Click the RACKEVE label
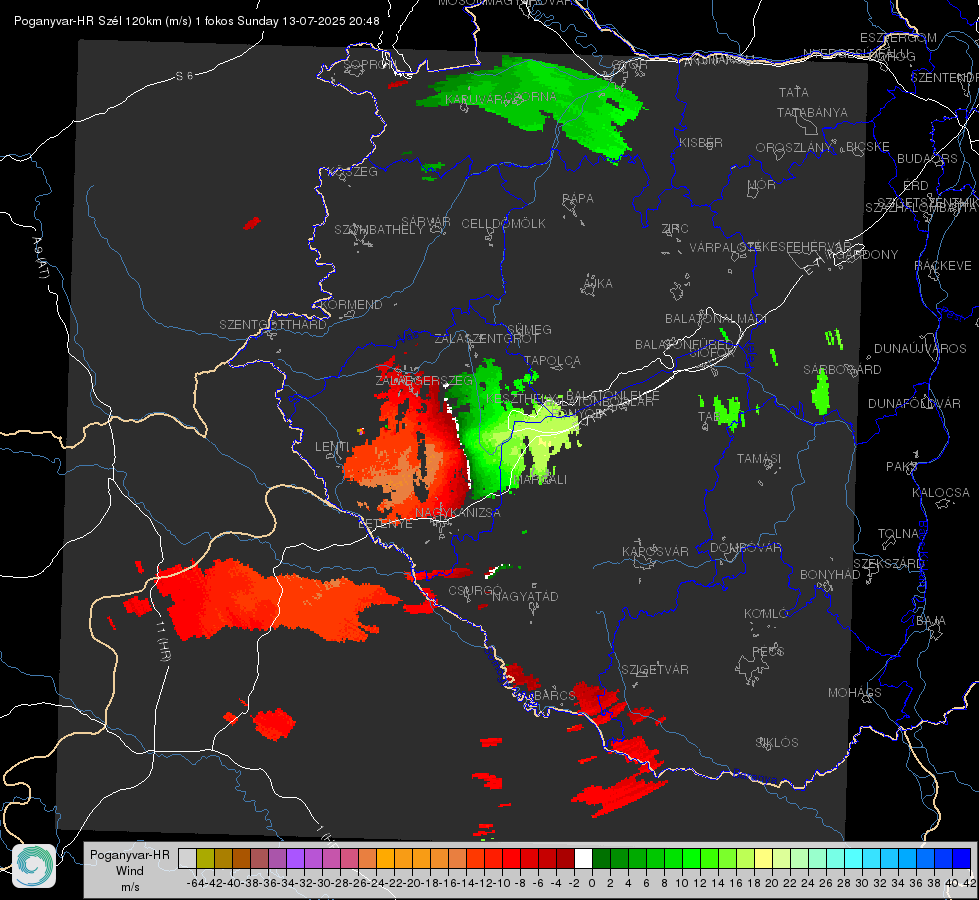The height and width of the screenshot is (900, 979). click(x=943, y=266)
